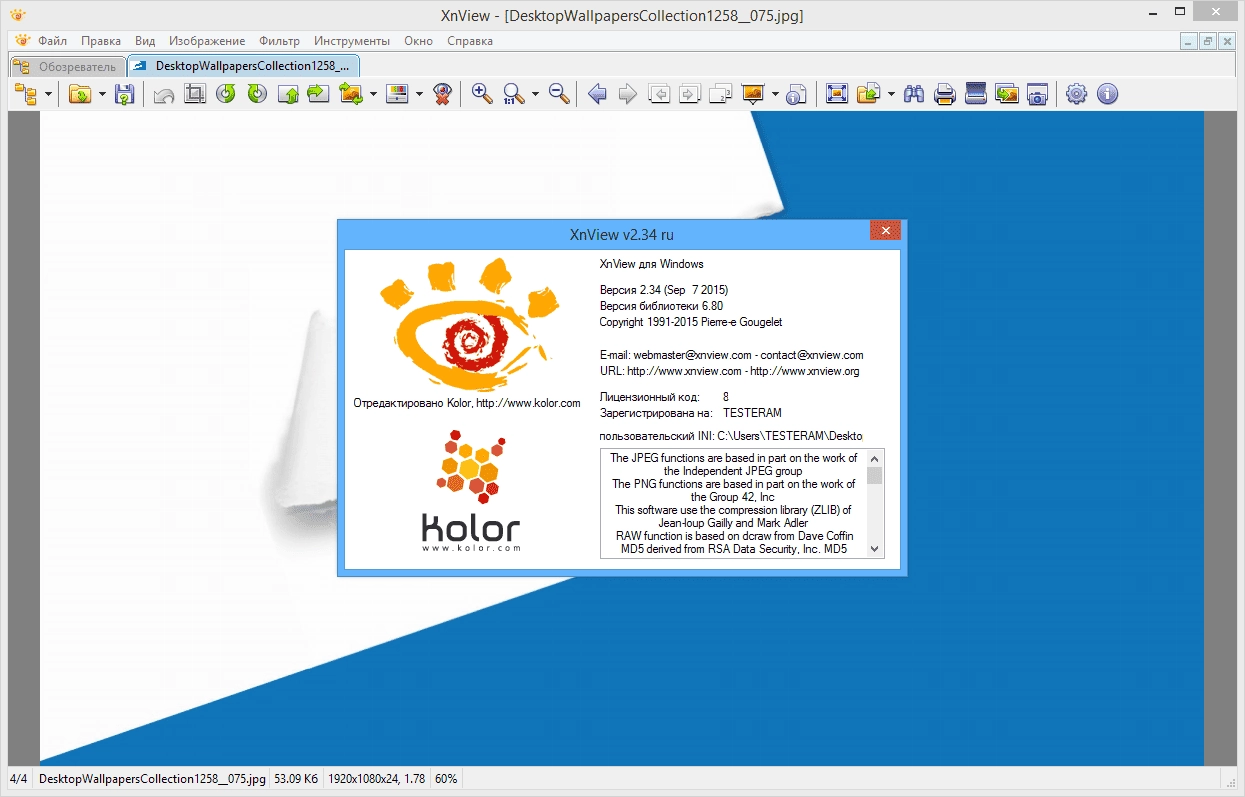Image resolution: width=1245 pixels, height=797 pixels.
Task: Switch to fullscreen view icon
Action: point(837,94)
